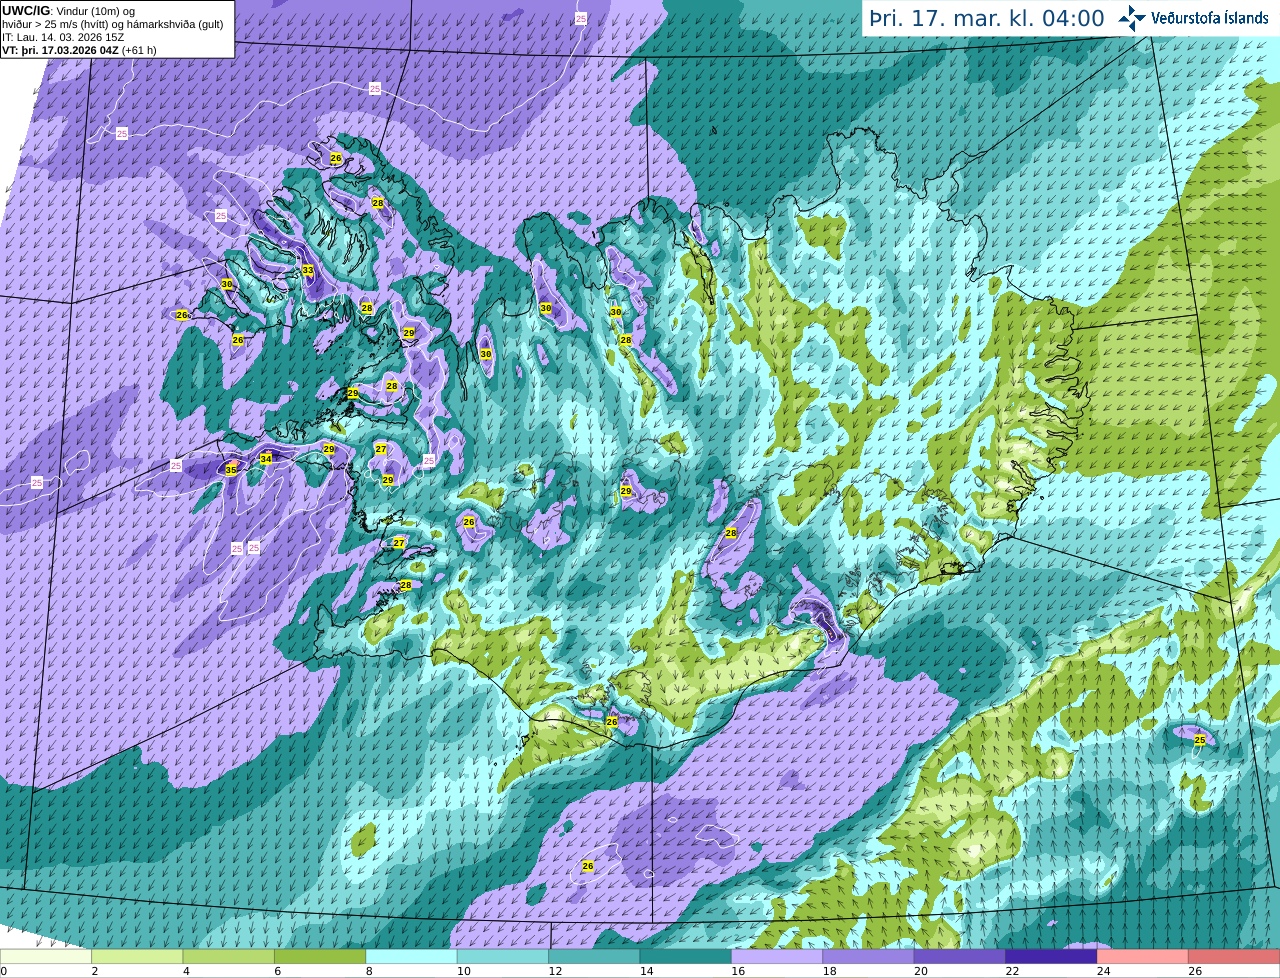Screen dimensions: 1280x978
Task: Pick the coral red above-26 m/s legend swatch
Action: coord(1234,956)
